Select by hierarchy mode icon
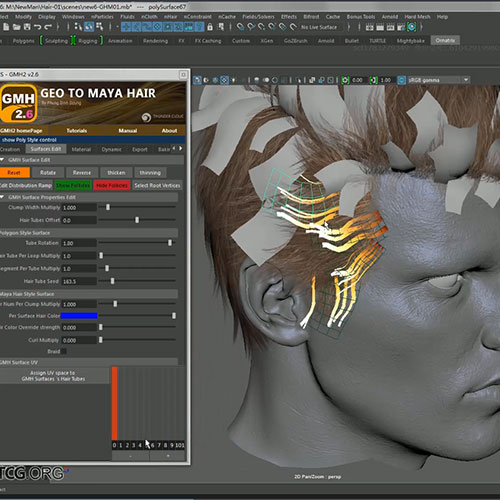The width and height of the screenshot is (500, 500). point(78,27)
